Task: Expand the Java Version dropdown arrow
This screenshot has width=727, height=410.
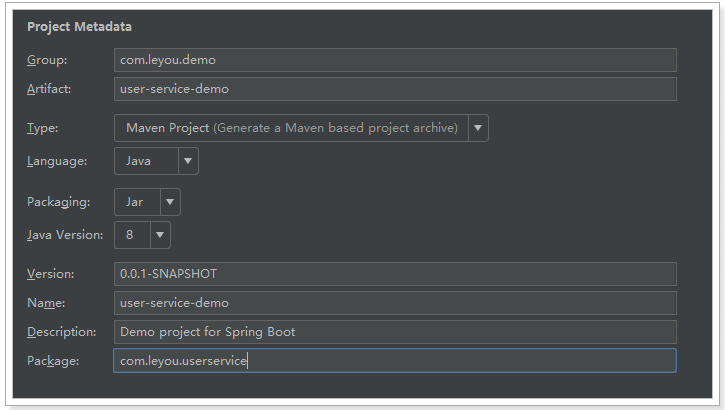Action: [x=160, y=235]
